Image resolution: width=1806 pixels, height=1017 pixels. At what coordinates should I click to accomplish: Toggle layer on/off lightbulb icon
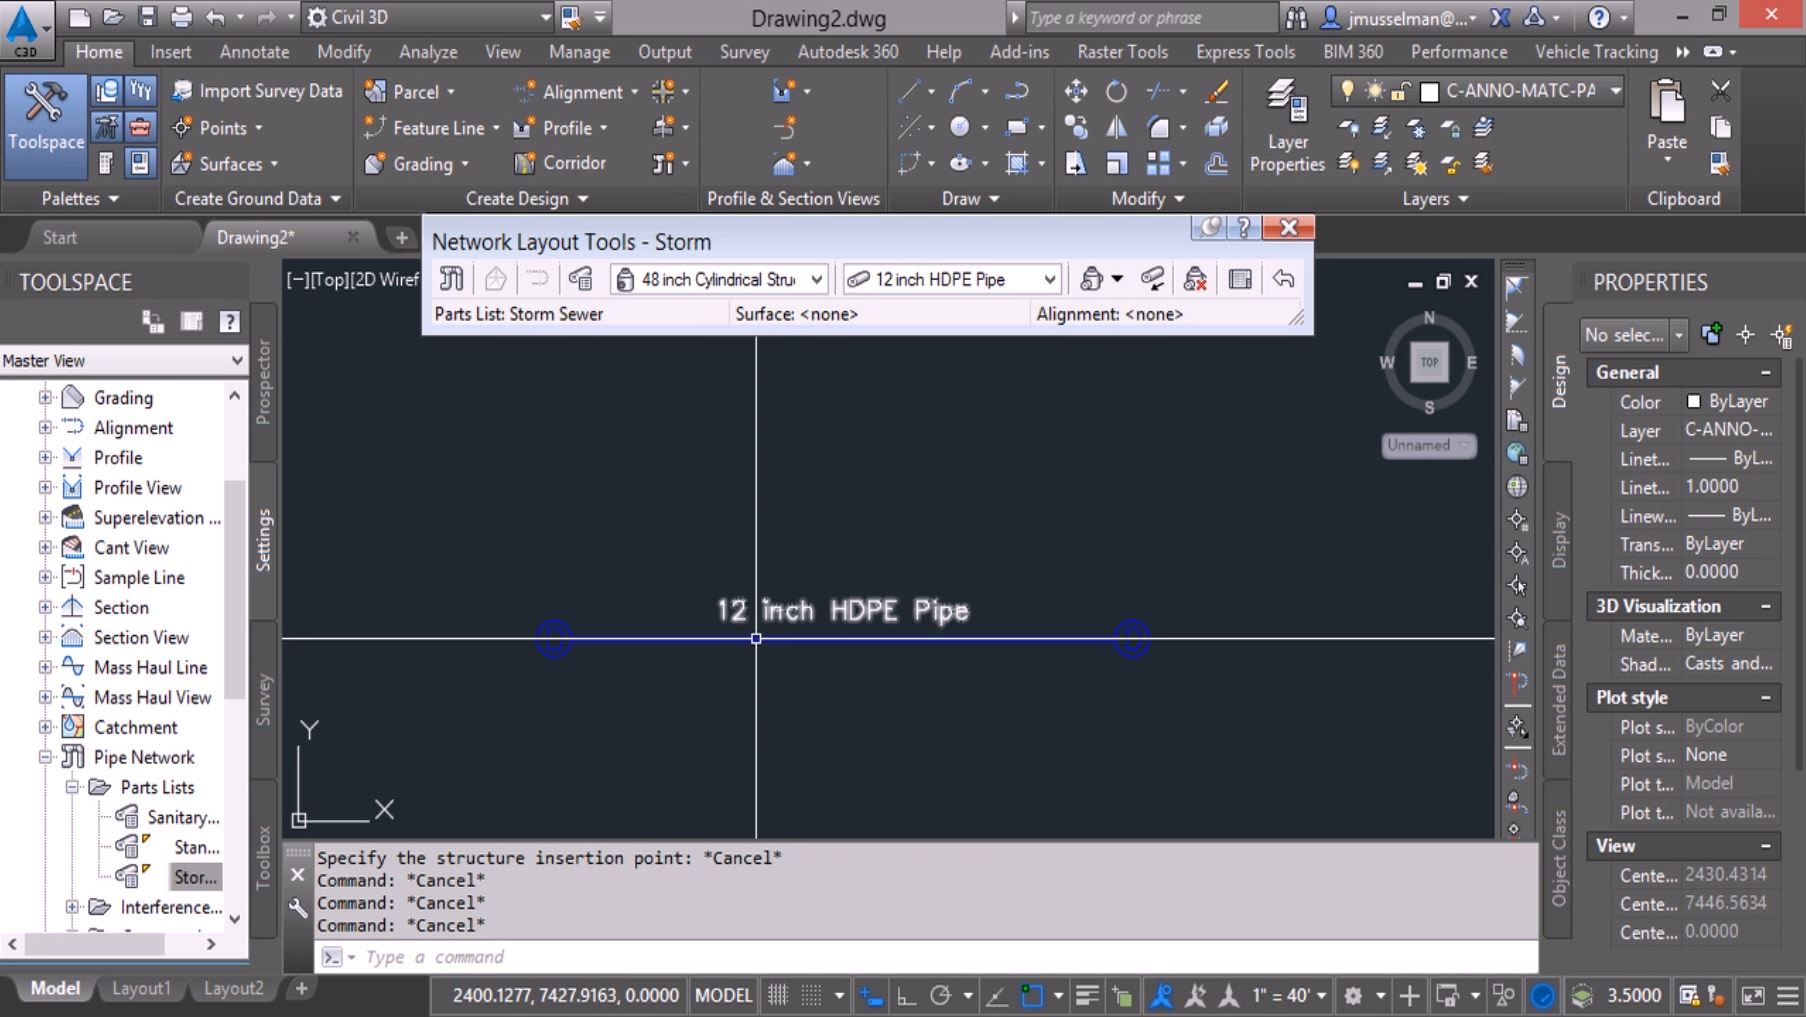(1347, 91)
